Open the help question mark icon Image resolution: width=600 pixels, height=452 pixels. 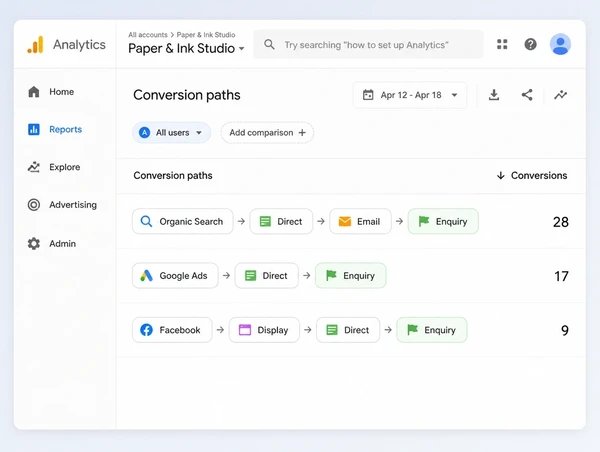(x=530, y=44)
